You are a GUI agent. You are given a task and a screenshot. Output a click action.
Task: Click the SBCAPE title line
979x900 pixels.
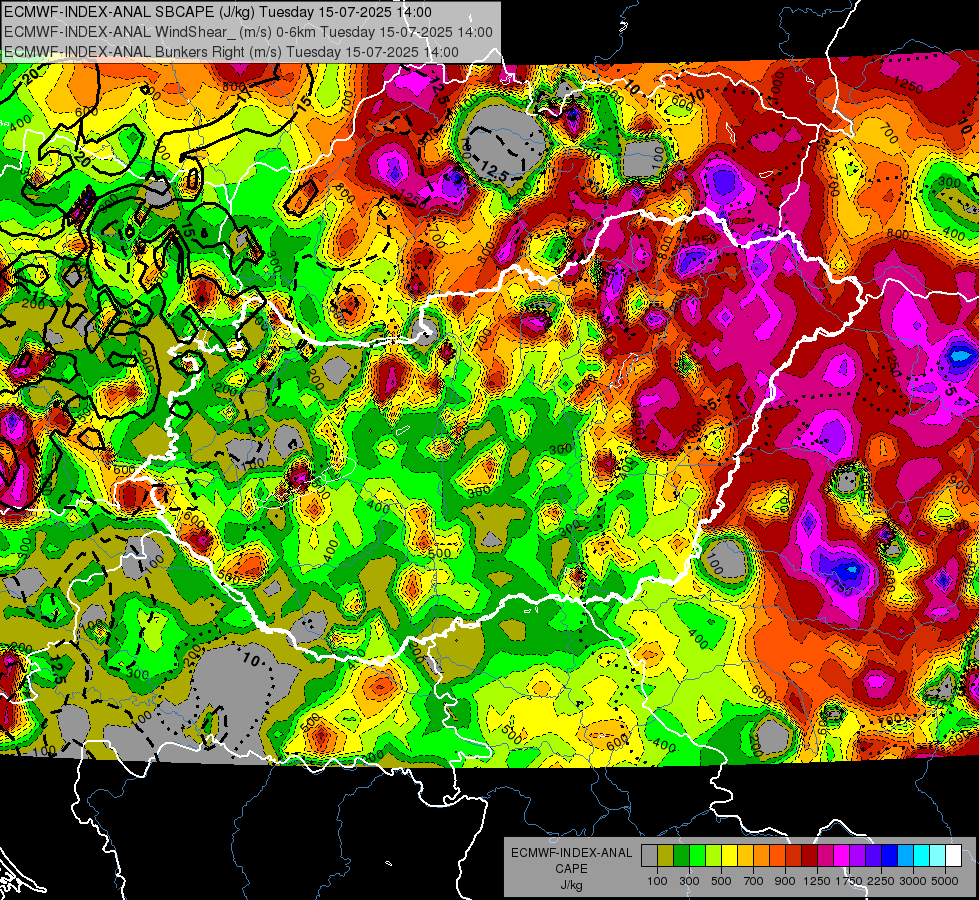pos(217,12)
